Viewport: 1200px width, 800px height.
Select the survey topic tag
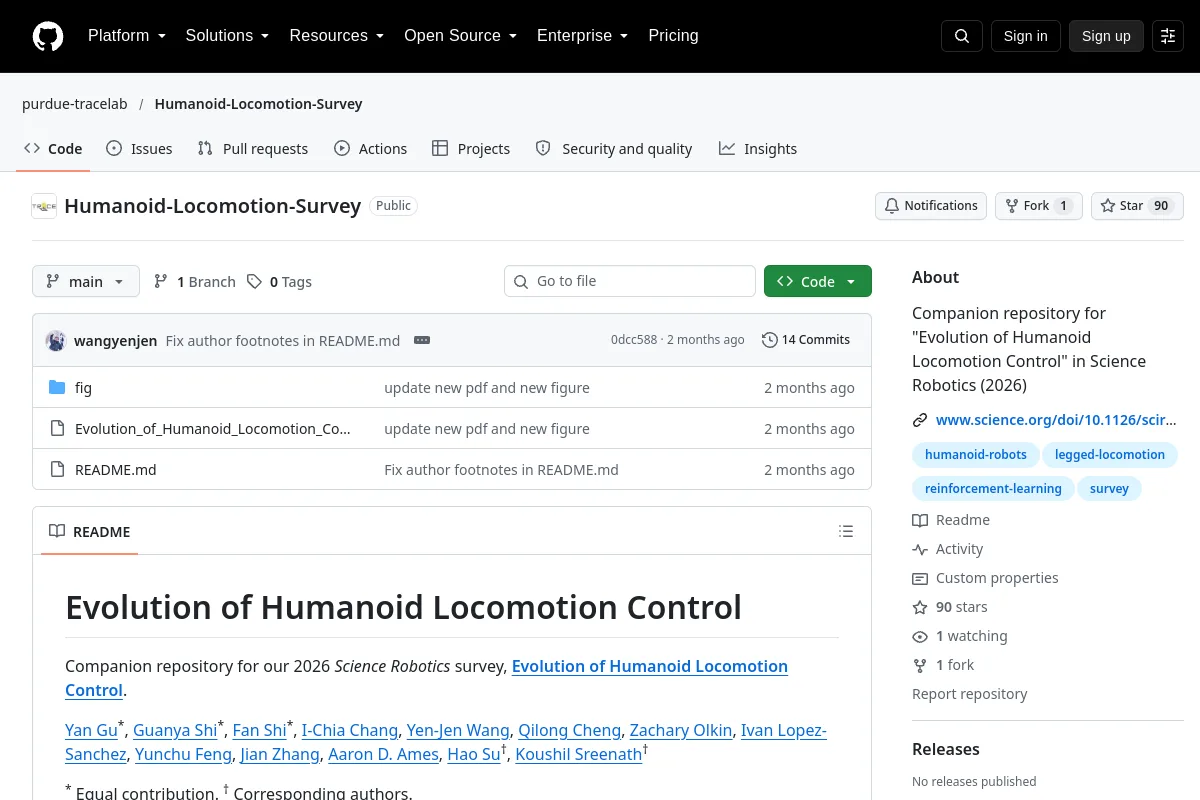tap(1109, 489)
